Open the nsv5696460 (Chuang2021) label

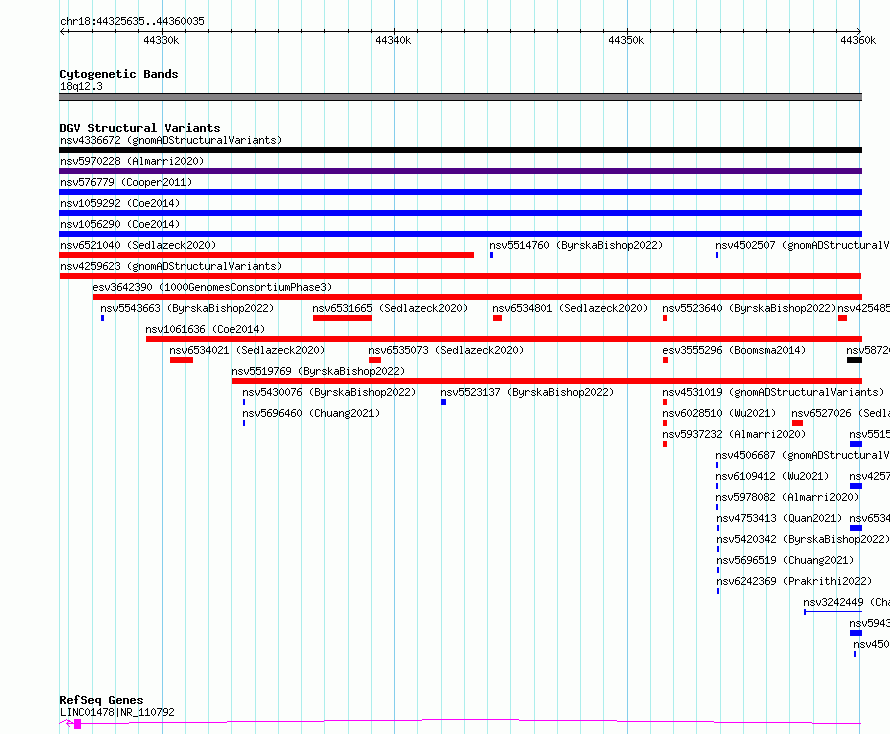coord(311,413)
